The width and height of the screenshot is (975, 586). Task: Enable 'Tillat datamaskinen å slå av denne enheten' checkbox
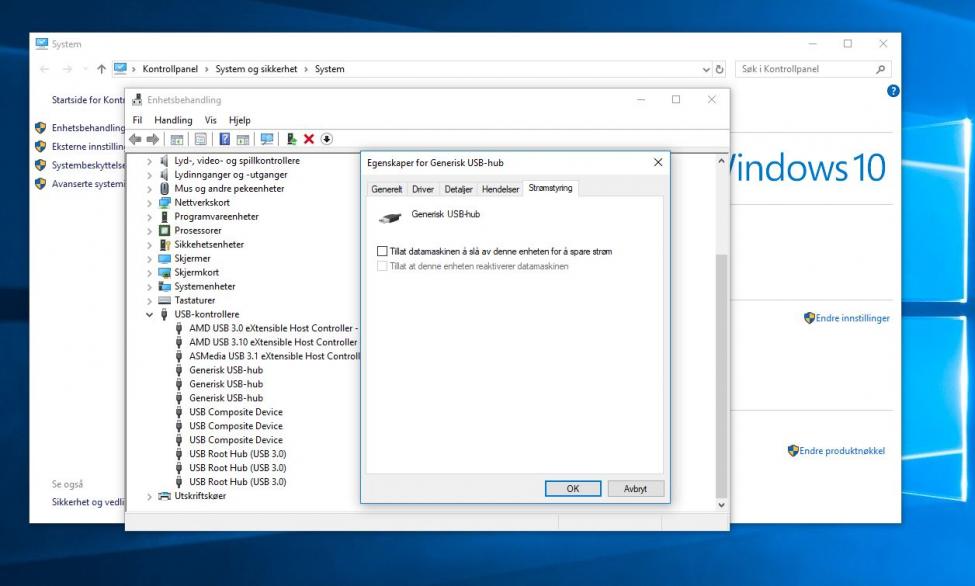382,251
